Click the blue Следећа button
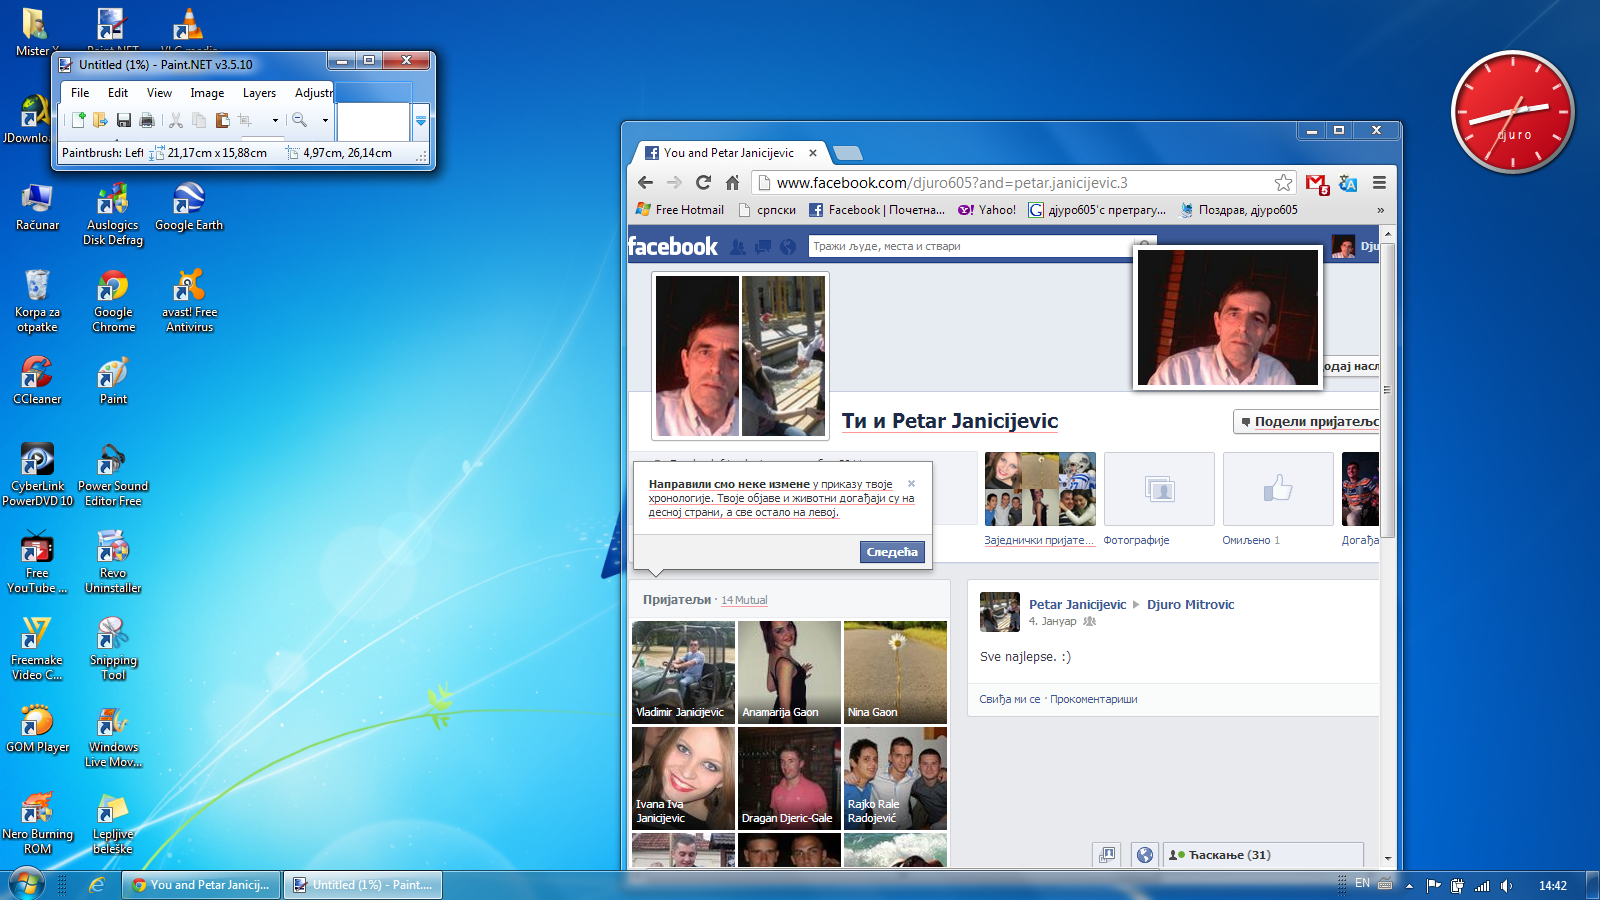 (891, 552)
